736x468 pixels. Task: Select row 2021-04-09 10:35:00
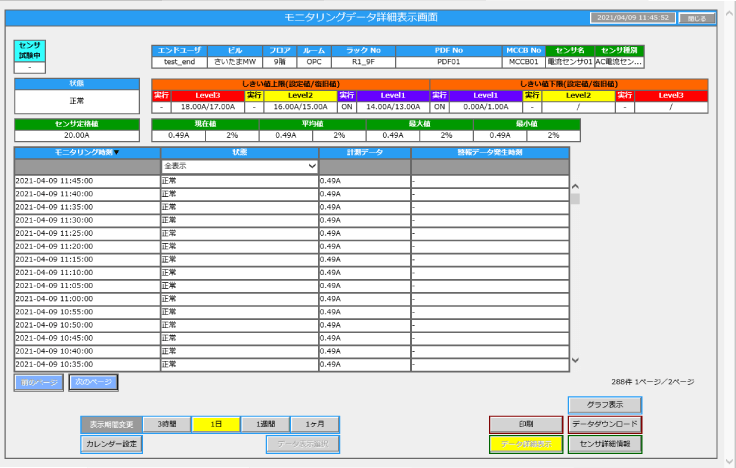[x=291, y=365]
